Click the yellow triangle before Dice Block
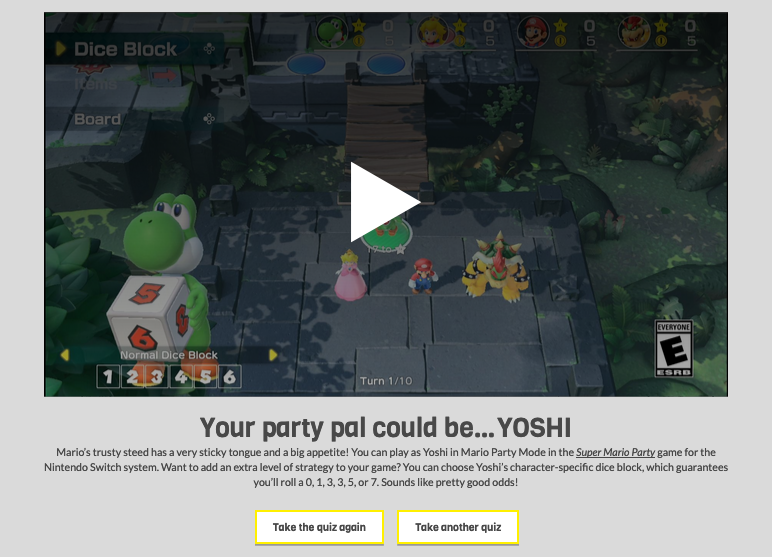 click(61, 49)
